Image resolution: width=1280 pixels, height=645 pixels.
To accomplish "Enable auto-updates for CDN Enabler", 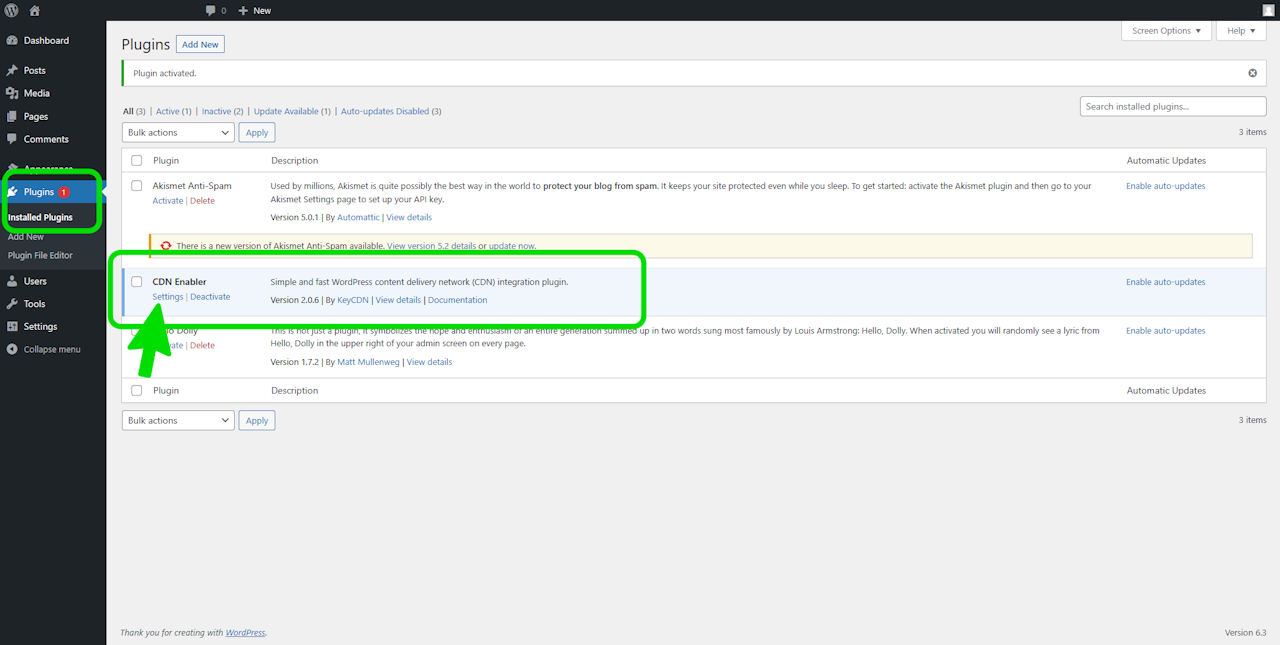I will 1165,282.
